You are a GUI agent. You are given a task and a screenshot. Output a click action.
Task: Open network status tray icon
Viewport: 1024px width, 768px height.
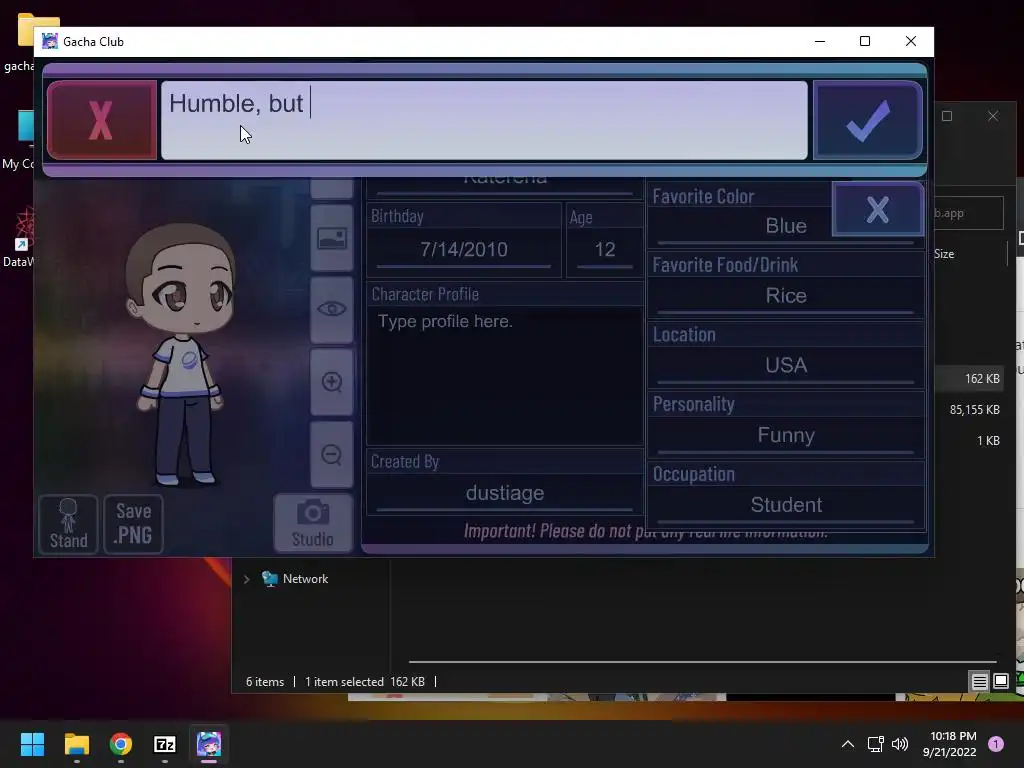[x=875, y=744]
